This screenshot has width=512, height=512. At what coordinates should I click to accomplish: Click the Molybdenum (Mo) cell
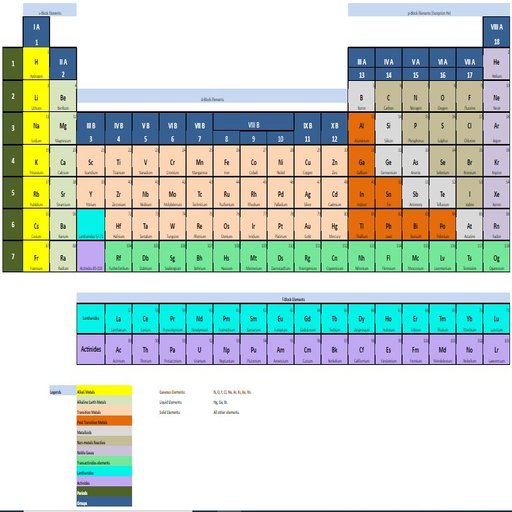[172, 192]
